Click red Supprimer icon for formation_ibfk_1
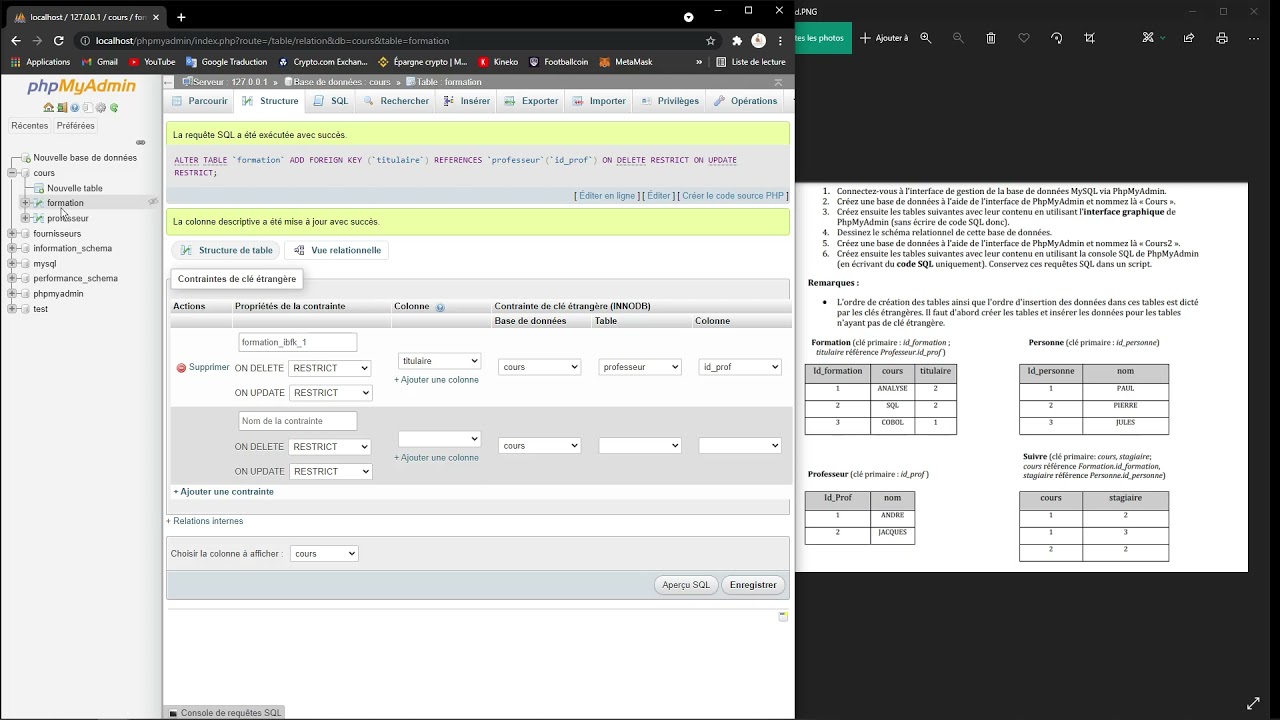This screenshot has height=720, width=1280. 181,368
